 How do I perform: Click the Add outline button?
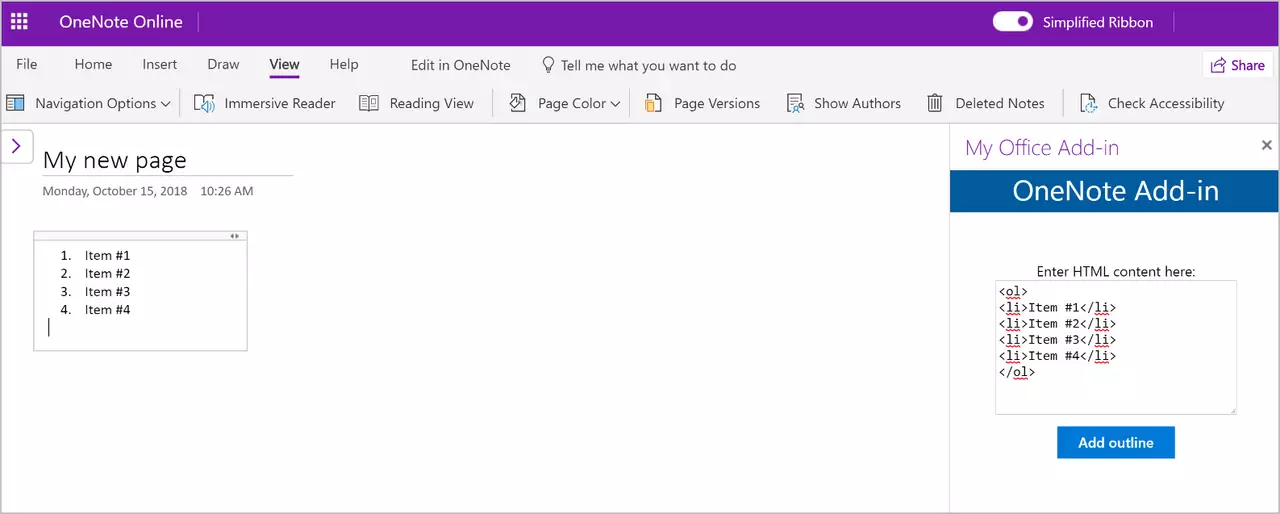click(x=1115, y=443)
